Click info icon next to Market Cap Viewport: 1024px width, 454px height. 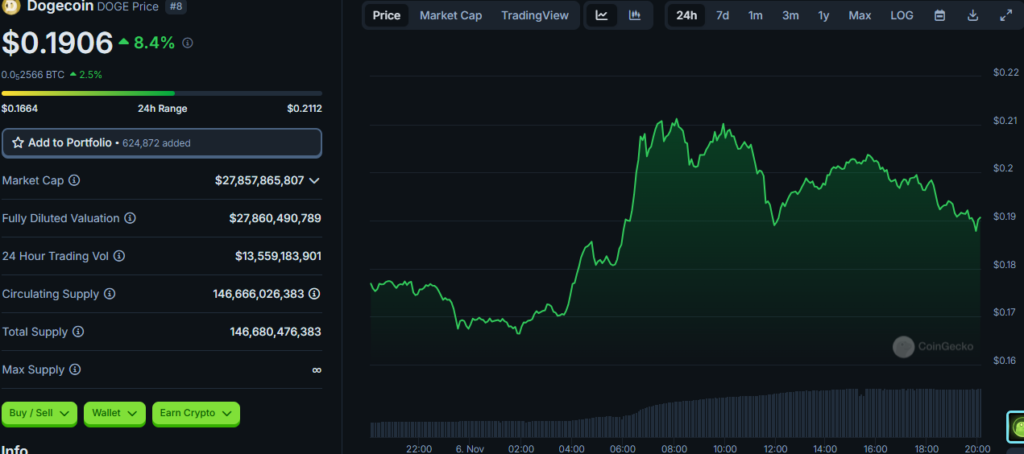74,180
